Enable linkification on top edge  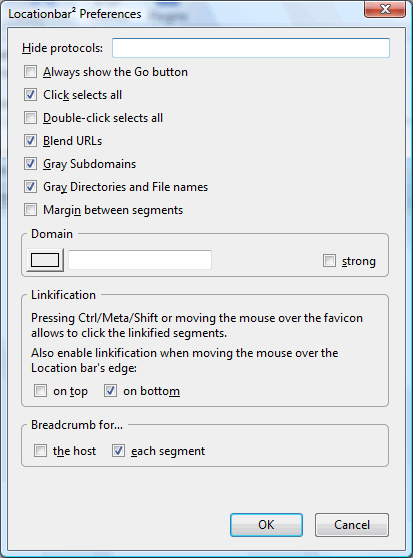point(40,391)
